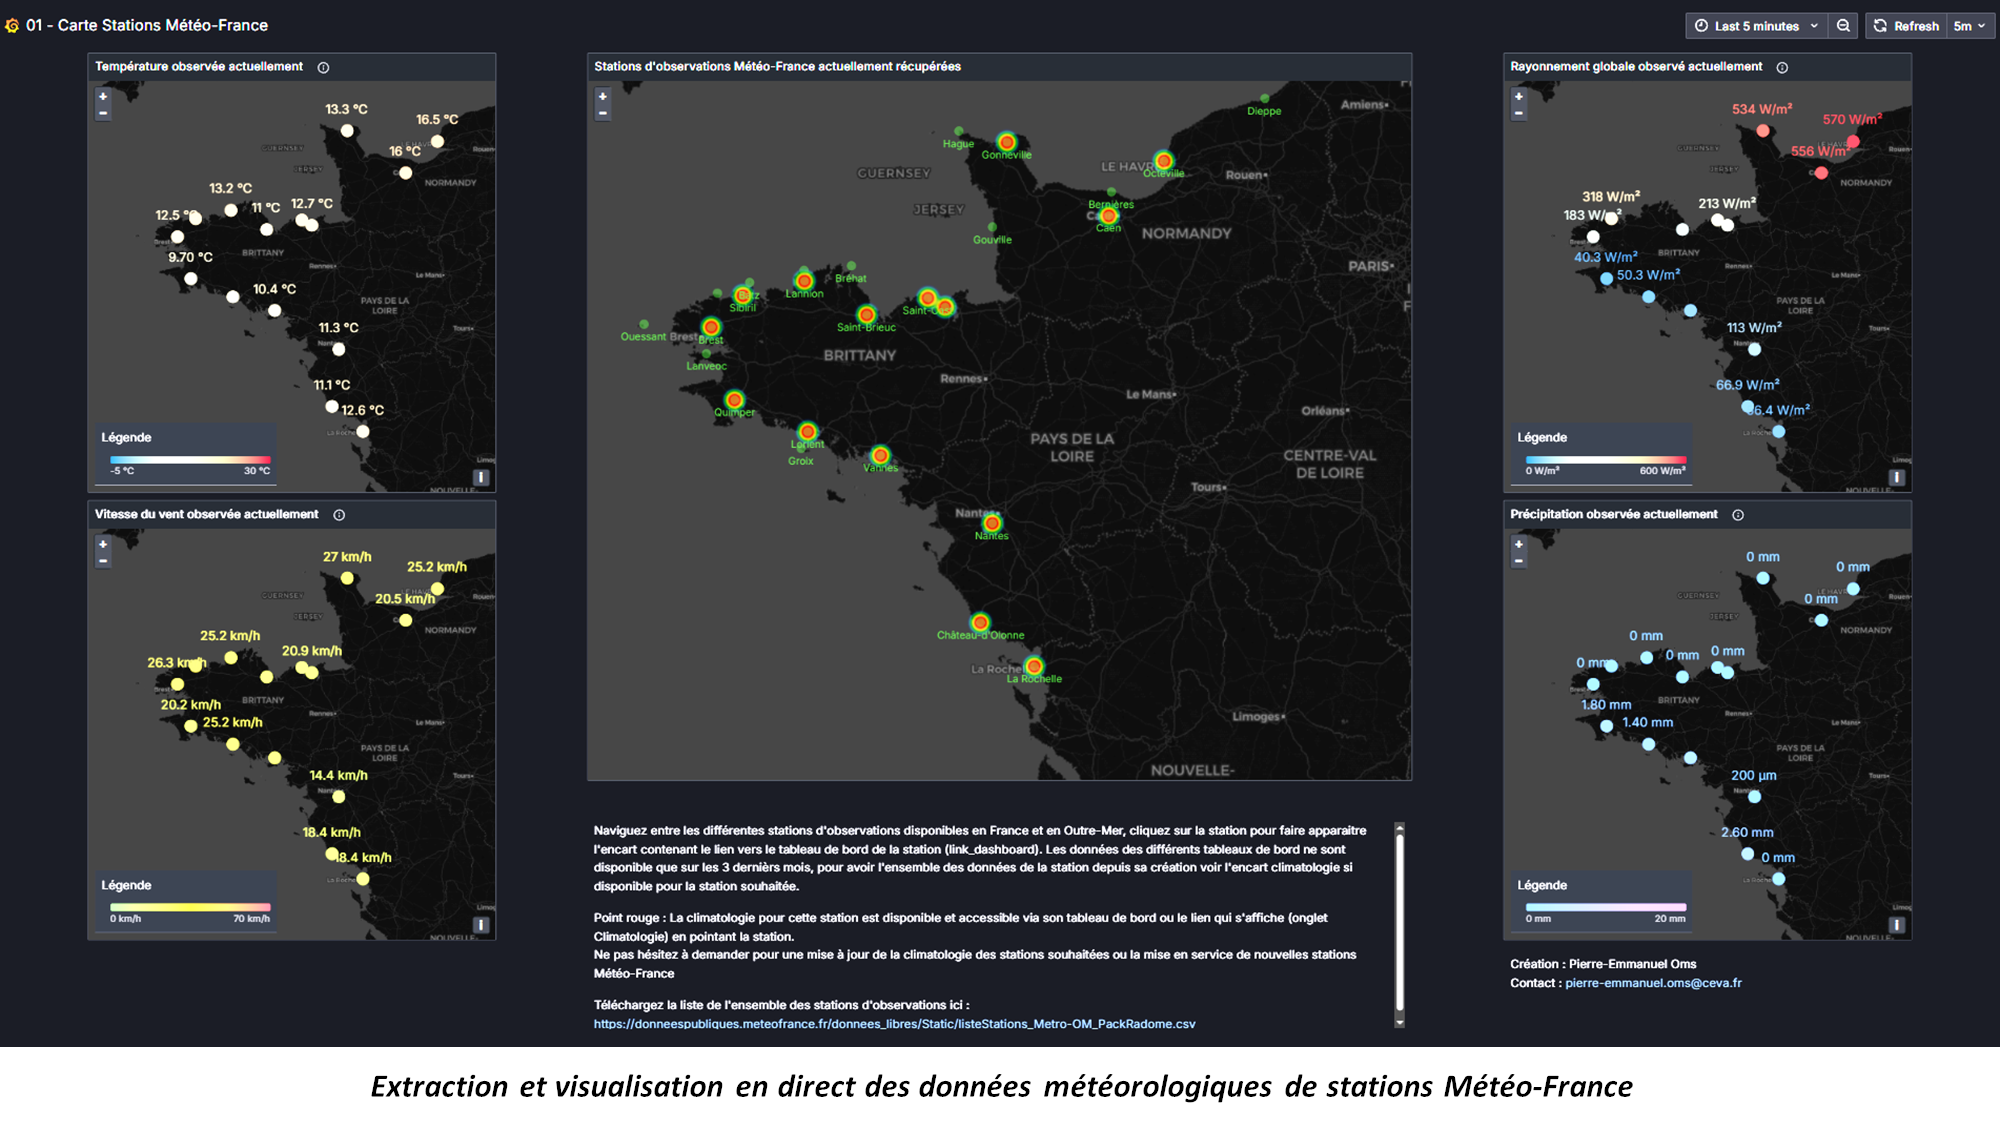
Task: Click the zoom out time range icon
Action: click(x=1843, y=26)
